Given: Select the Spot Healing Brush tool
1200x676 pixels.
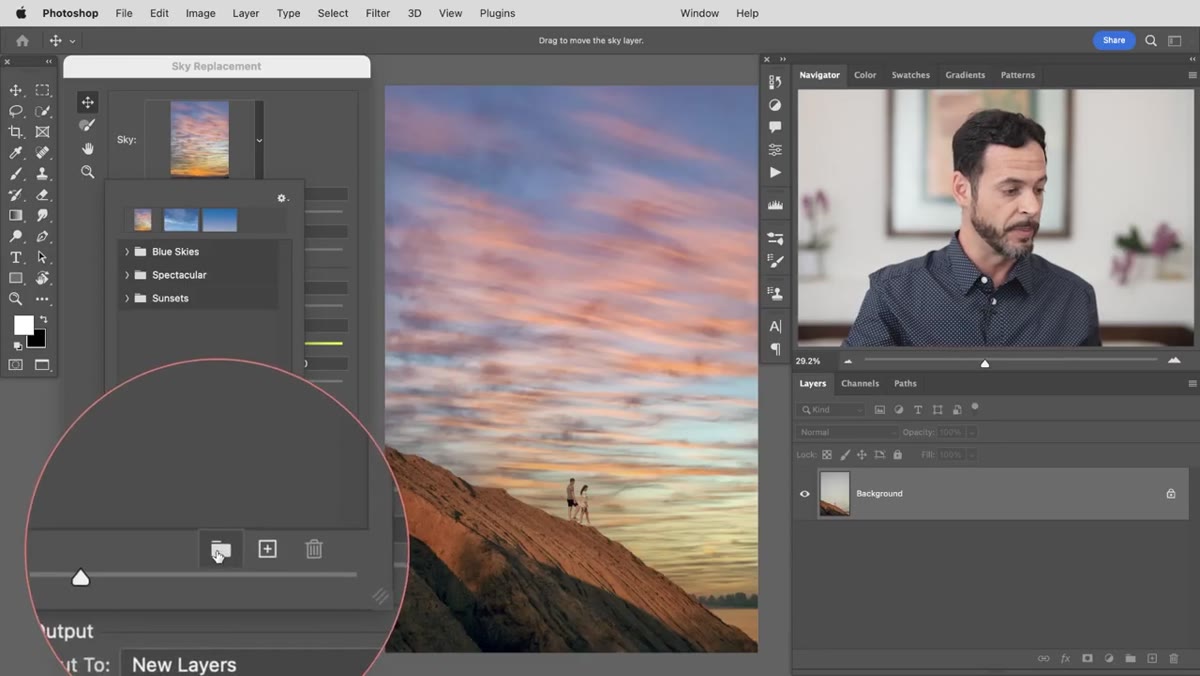Looking at the screenshot, I should (43, 153).
